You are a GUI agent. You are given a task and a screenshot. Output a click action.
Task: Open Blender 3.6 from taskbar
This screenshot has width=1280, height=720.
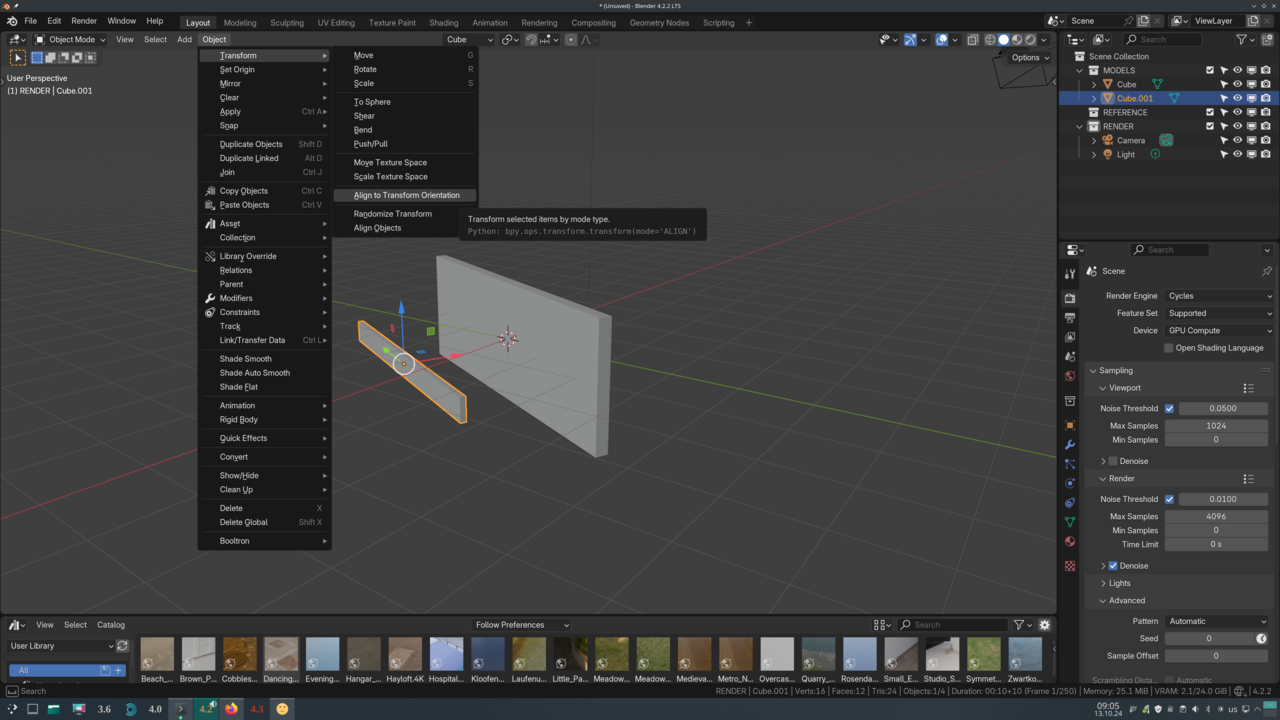tap(104, 709)
